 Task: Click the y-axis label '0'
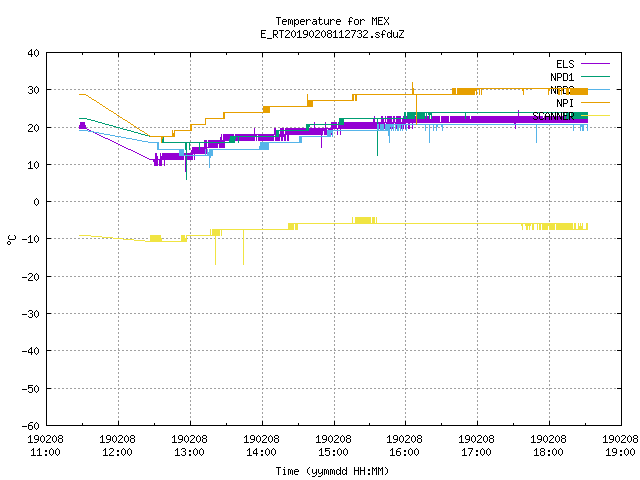(x=37, y=202)
